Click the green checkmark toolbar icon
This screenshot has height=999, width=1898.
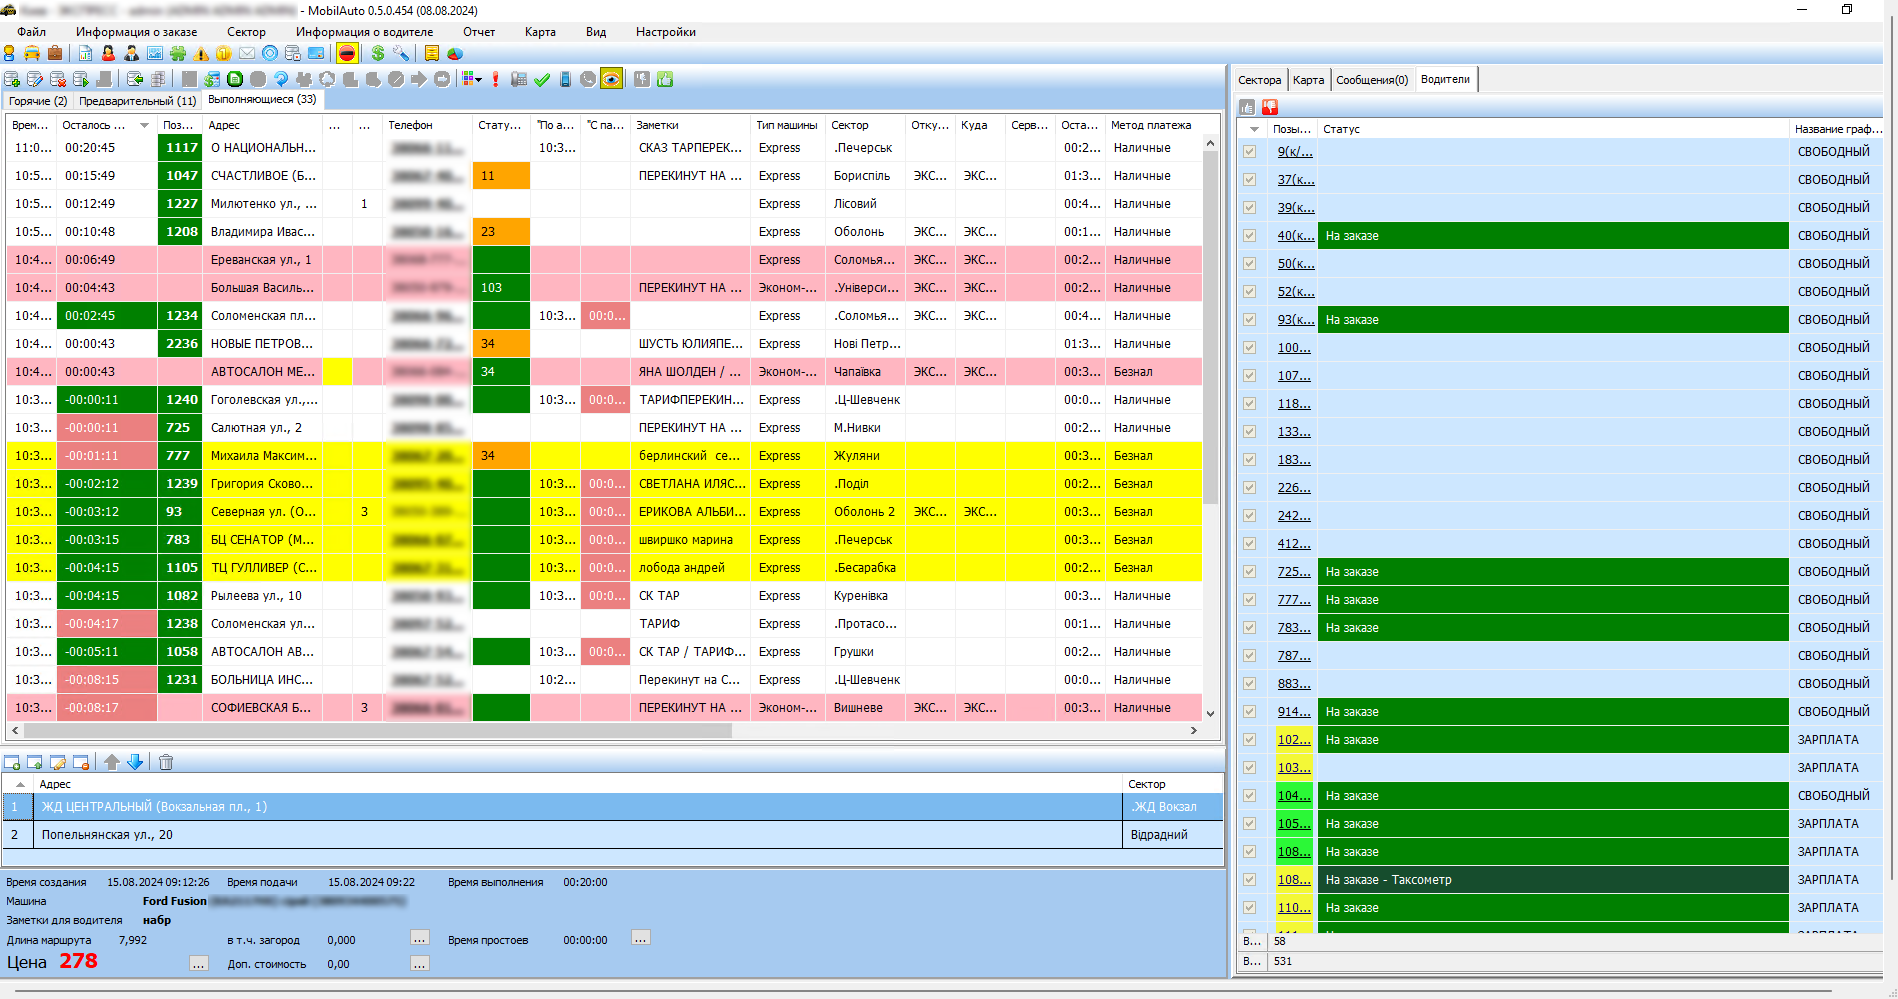pos(542,79)
